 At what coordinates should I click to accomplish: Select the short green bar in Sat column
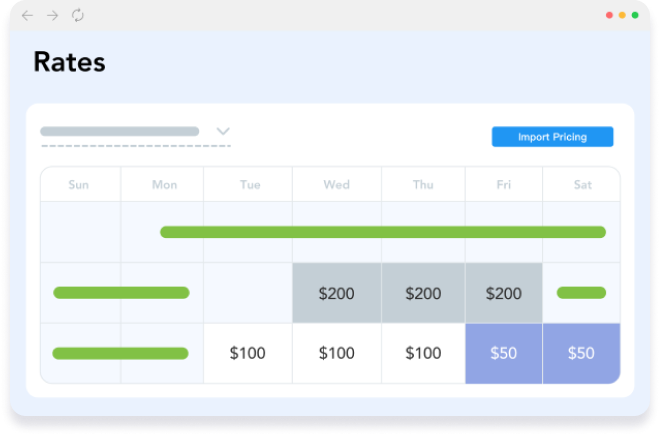(x=581, y=293)
